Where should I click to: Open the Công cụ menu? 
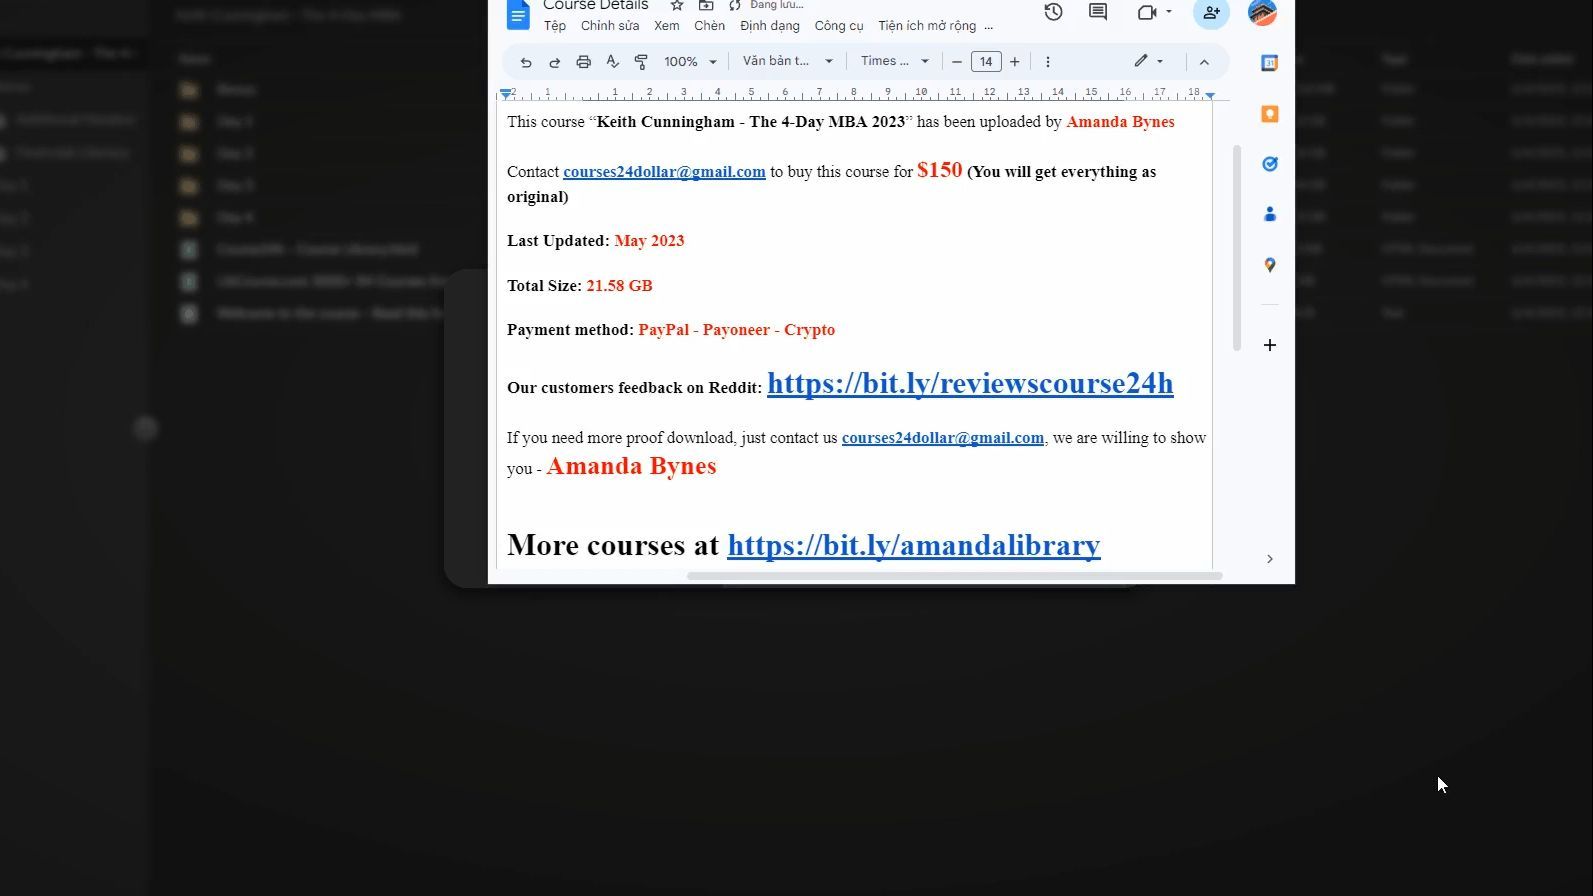point(839,26)
